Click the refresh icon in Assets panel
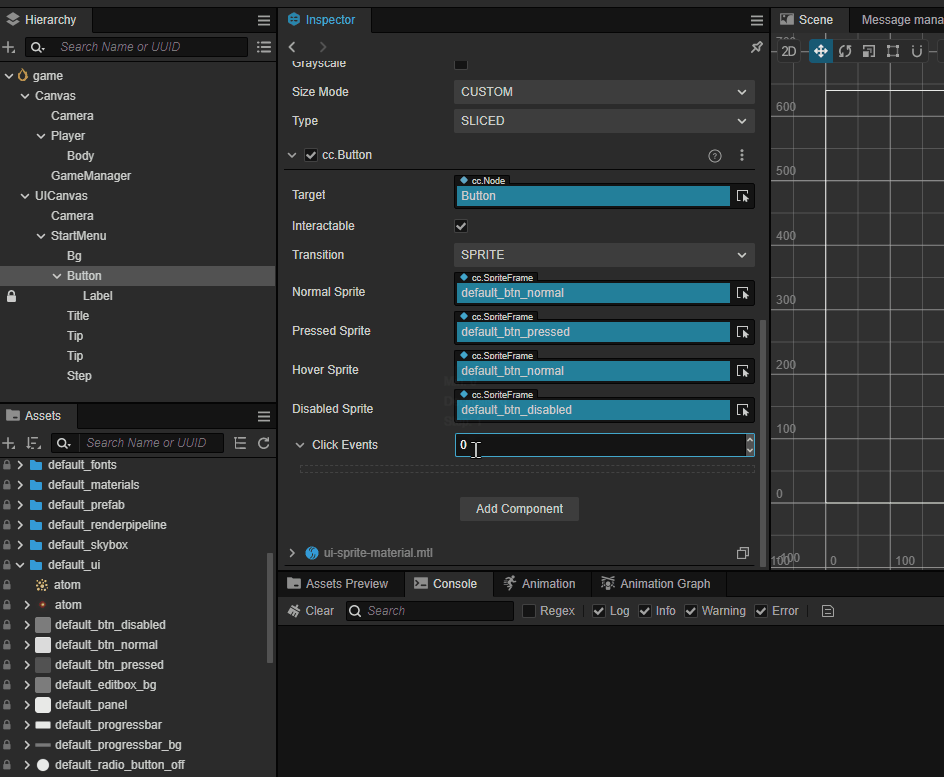The width and height of the screenshot is (944, 777). point(264,443)
